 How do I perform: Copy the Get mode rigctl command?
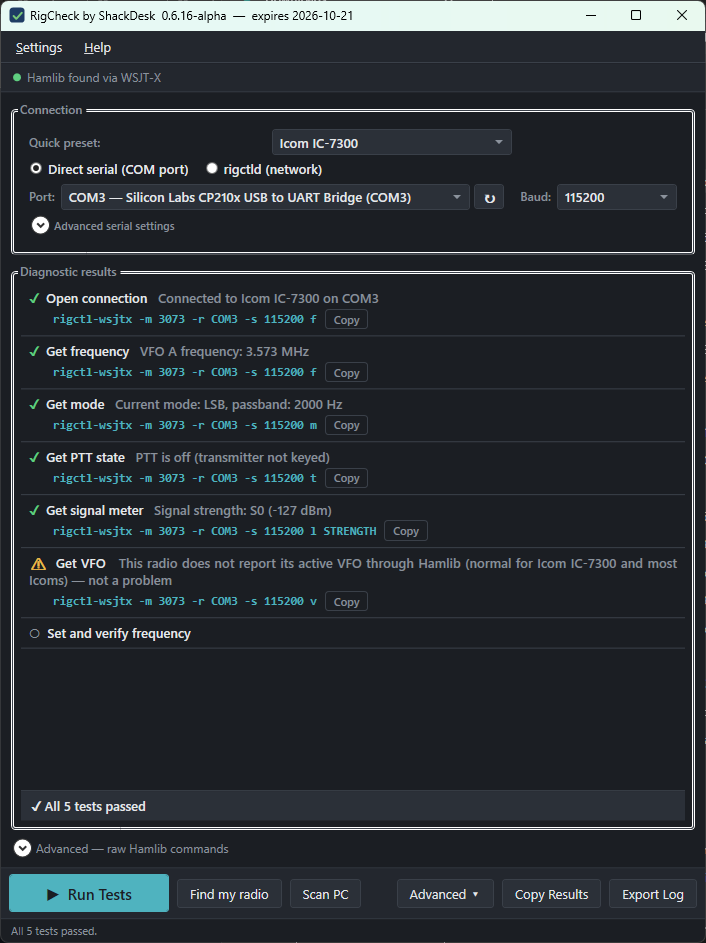pyautogui.click(x=346, y=425)
